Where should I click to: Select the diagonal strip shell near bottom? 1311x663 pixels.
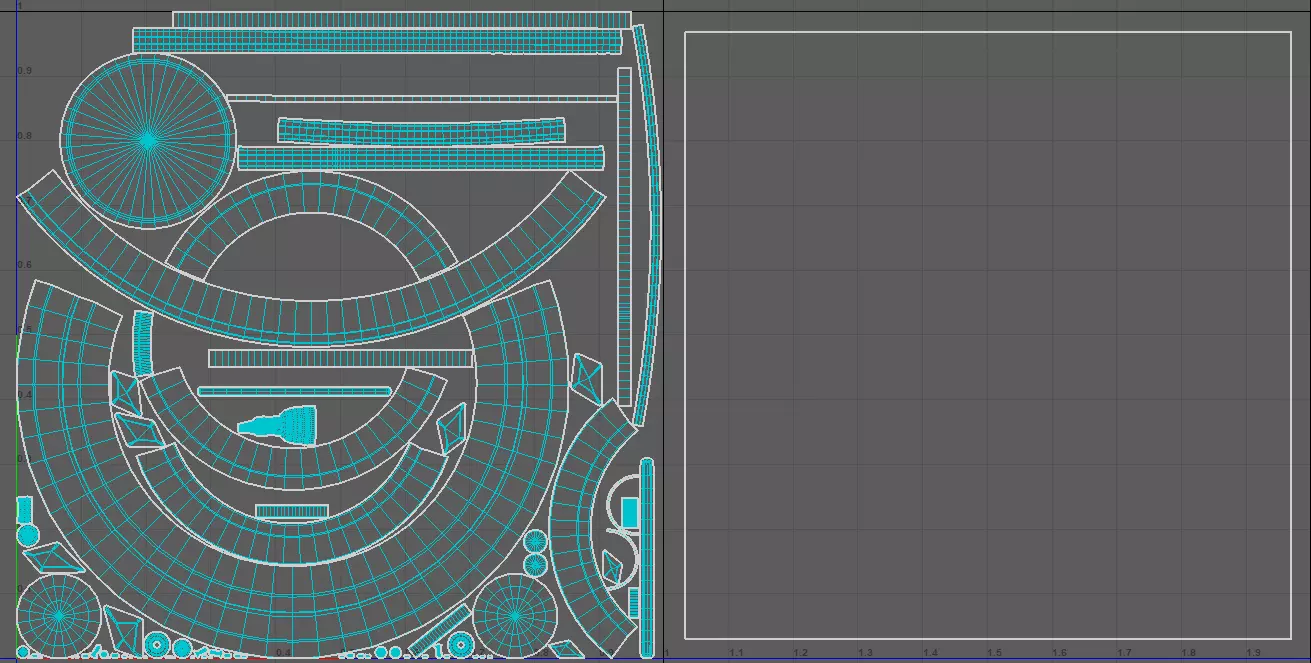pos(440,628)
